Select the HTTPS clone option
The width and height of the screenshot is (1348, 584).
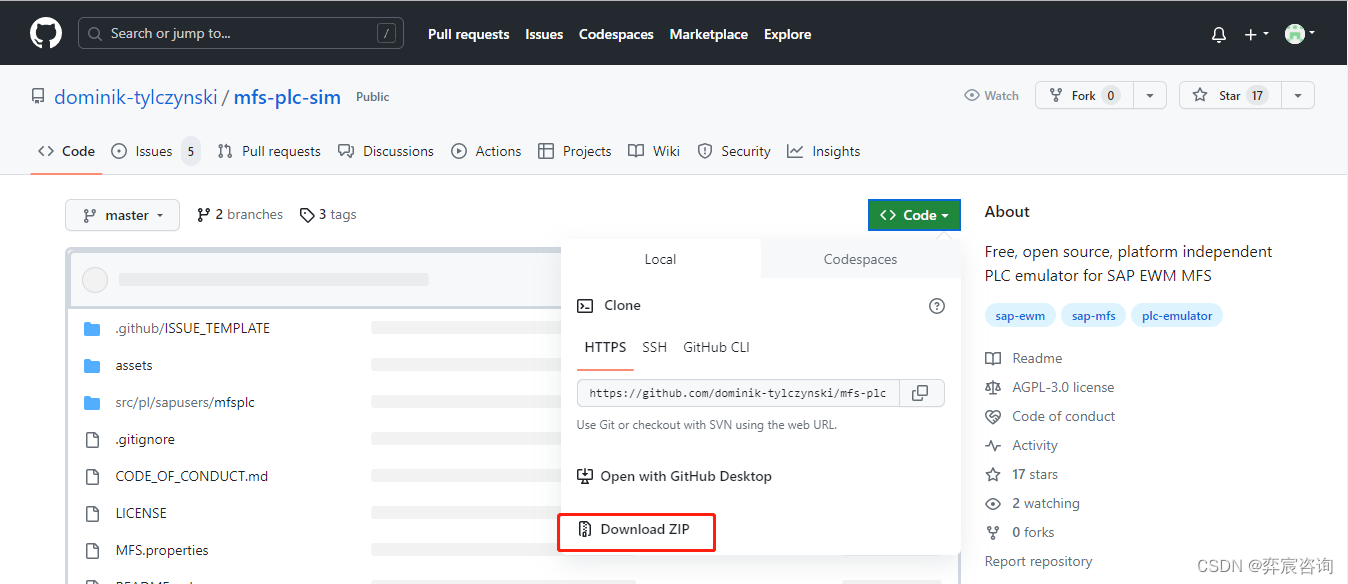[605, 348]
